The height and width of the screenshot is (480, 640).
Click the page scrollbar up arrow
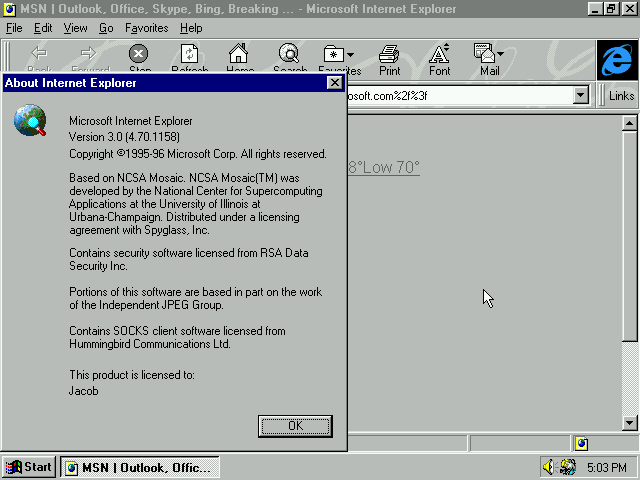(629, 123)
